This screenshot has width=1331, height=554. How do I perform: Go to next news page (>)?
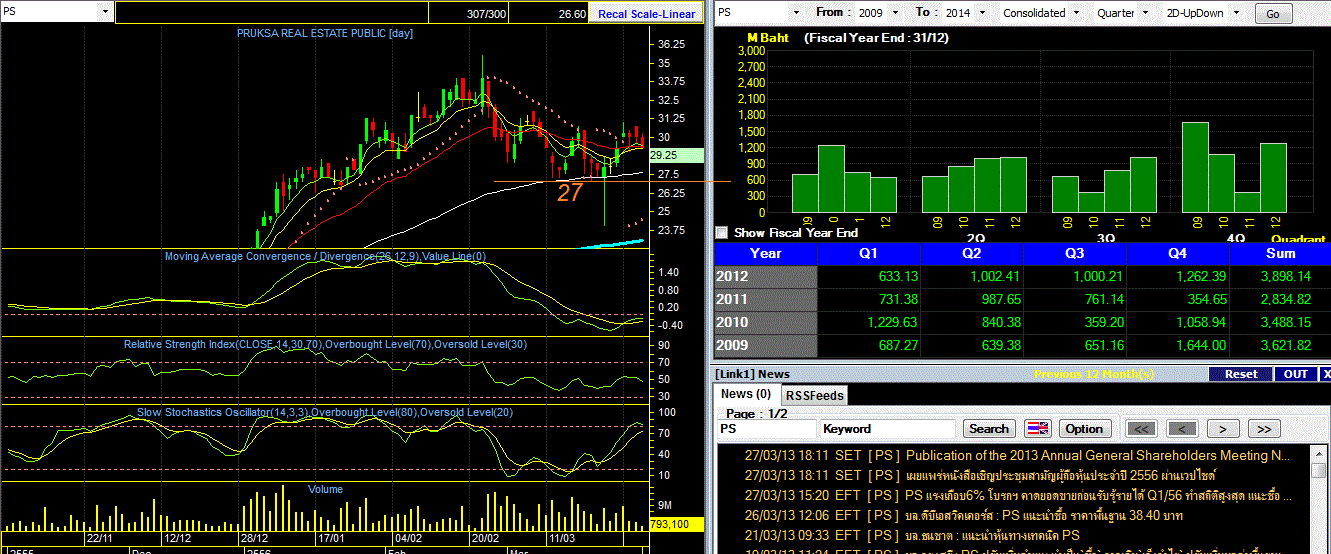(1223, 429)
